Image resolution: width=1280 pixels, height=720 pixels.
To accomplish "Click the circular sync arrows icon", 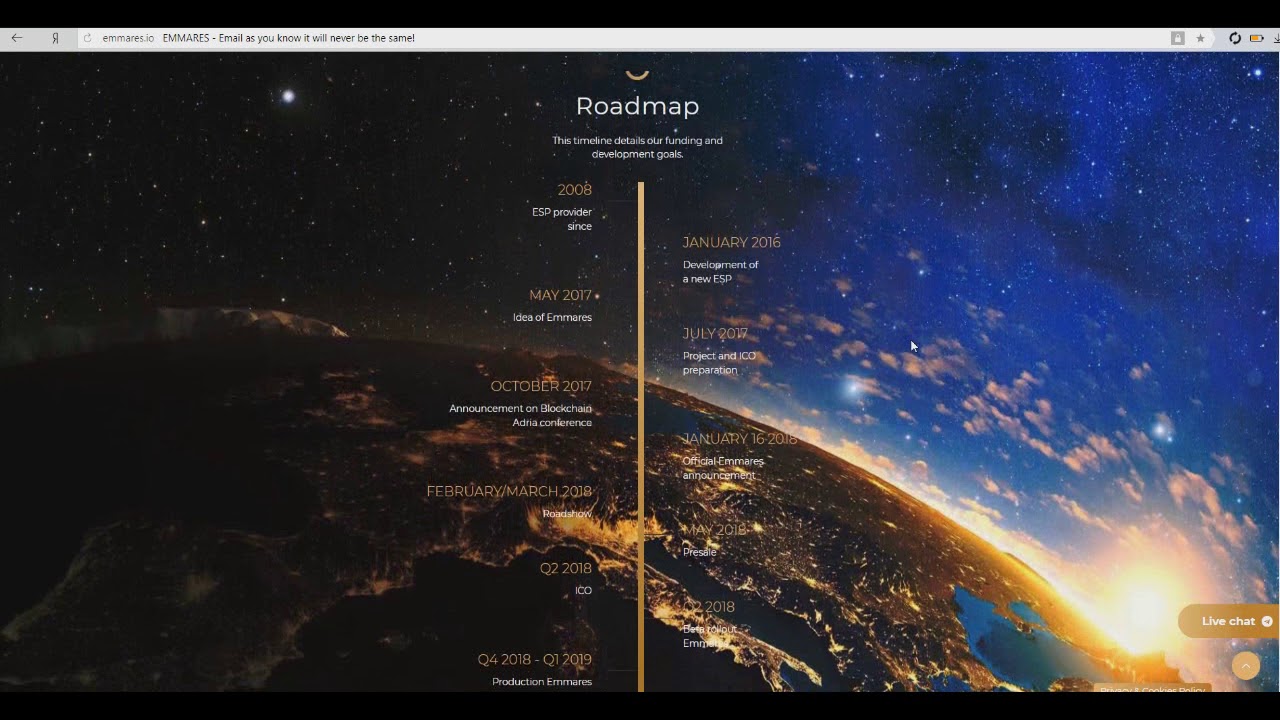I will click(x=1235, y=38).
